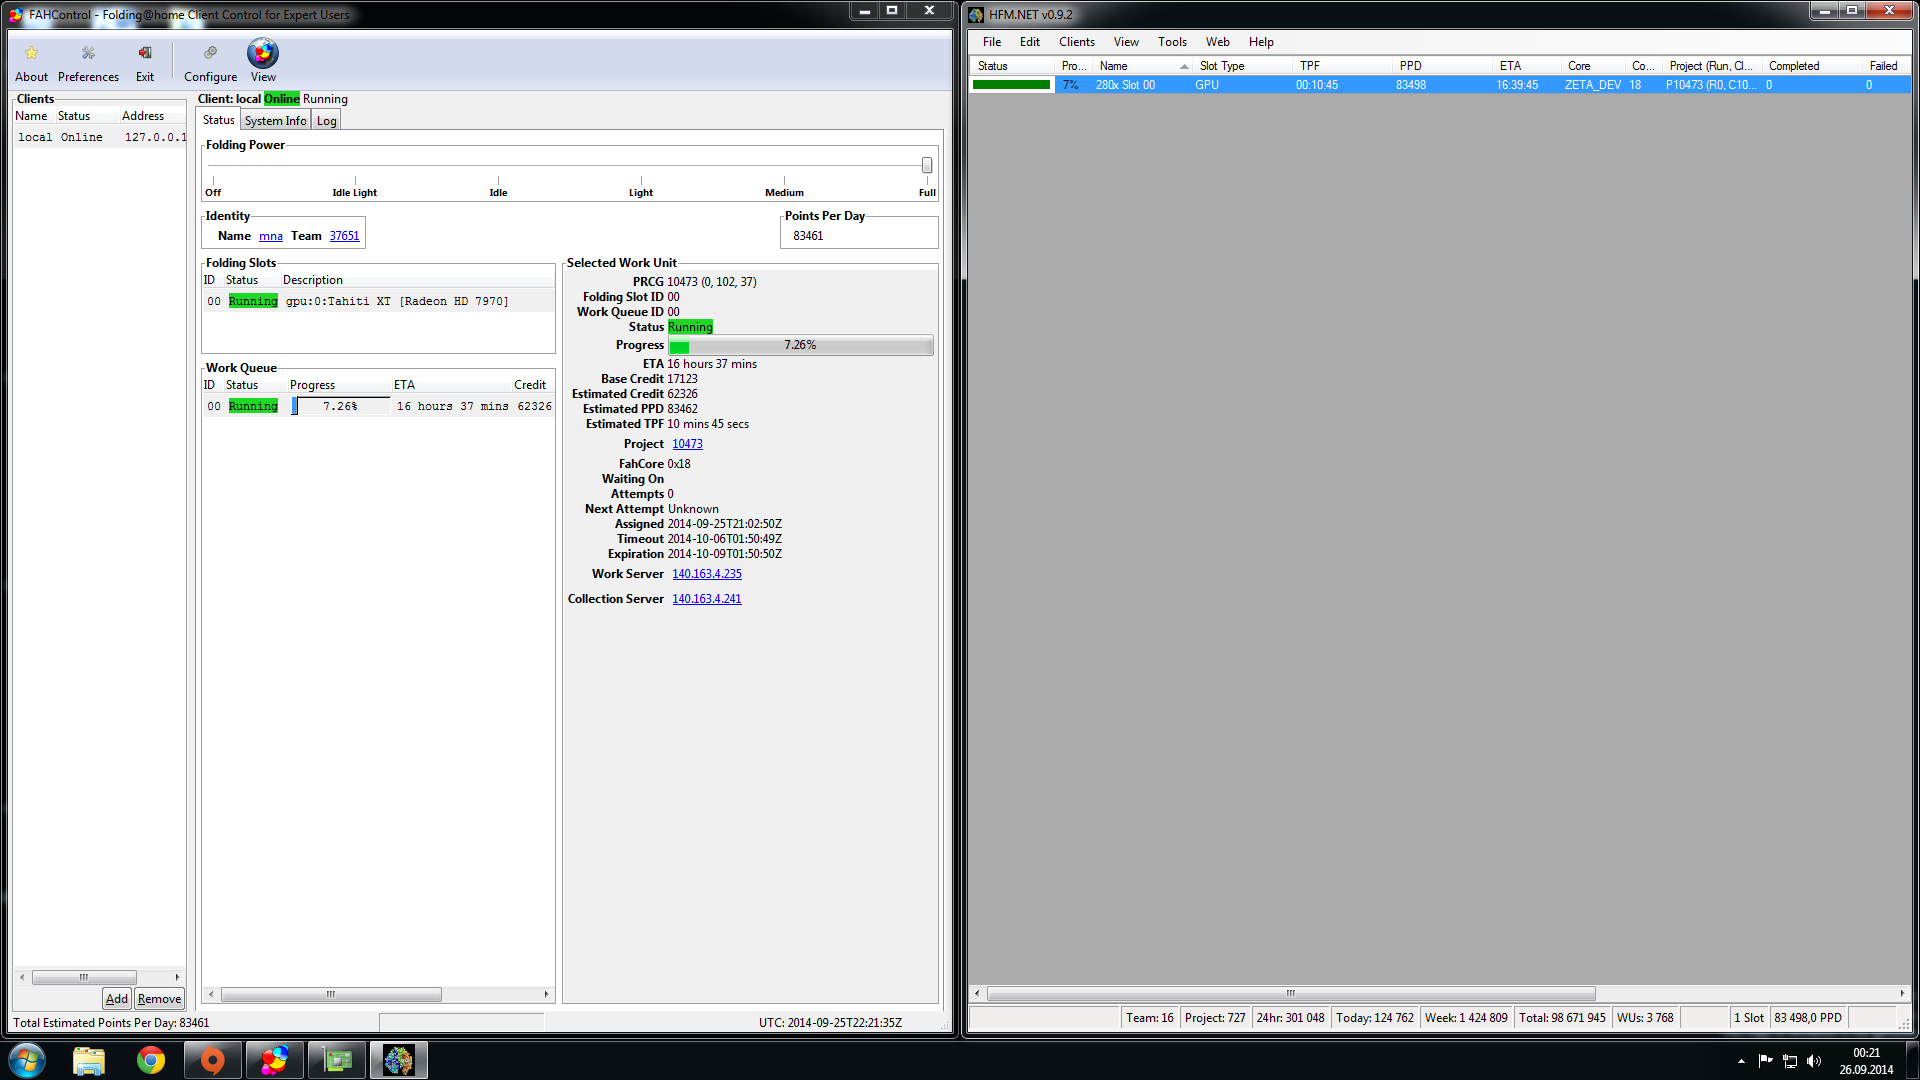Open the graphics card app taskbar icon

(x=337, y=1060)
